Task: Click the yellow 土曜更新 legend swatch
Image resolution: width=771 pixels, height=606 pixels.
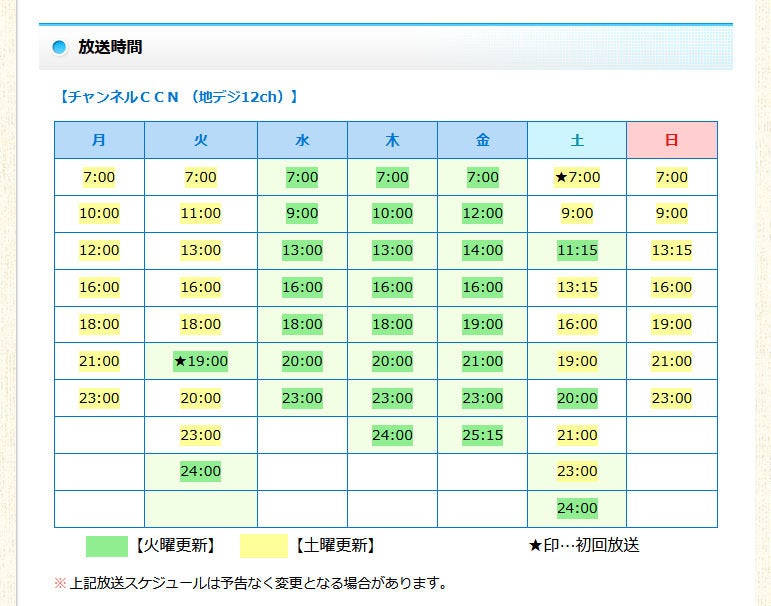Action: [264, 546]
